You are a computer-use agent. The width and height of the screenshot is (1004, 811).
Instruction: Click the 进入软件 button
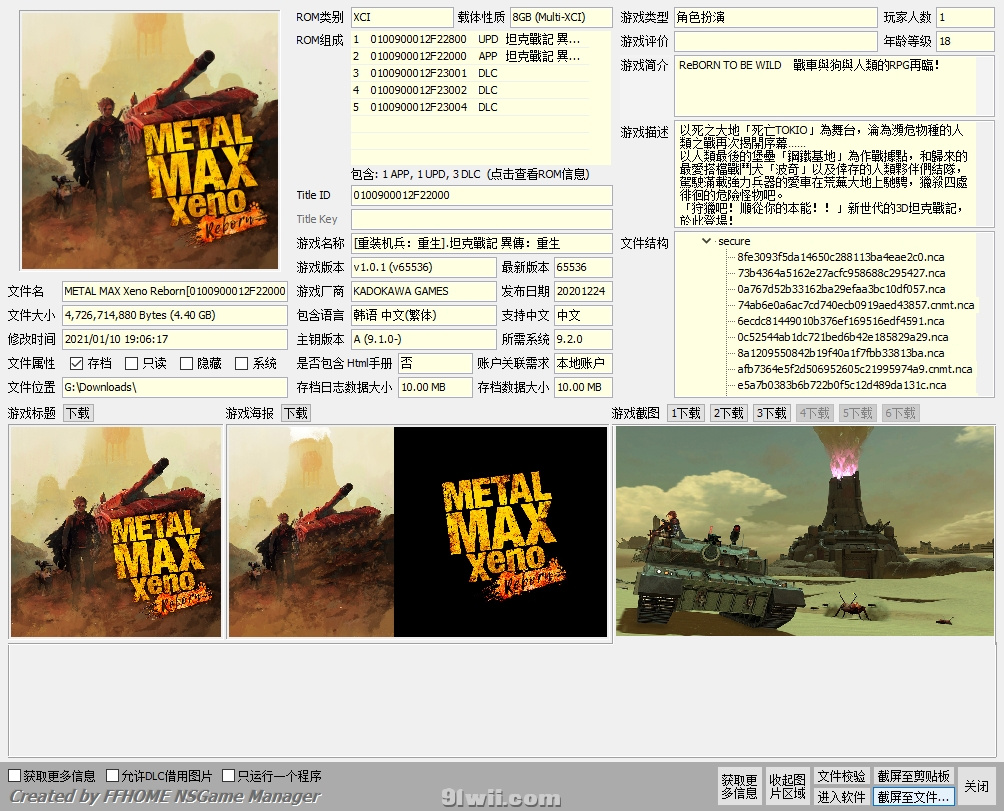841,797
